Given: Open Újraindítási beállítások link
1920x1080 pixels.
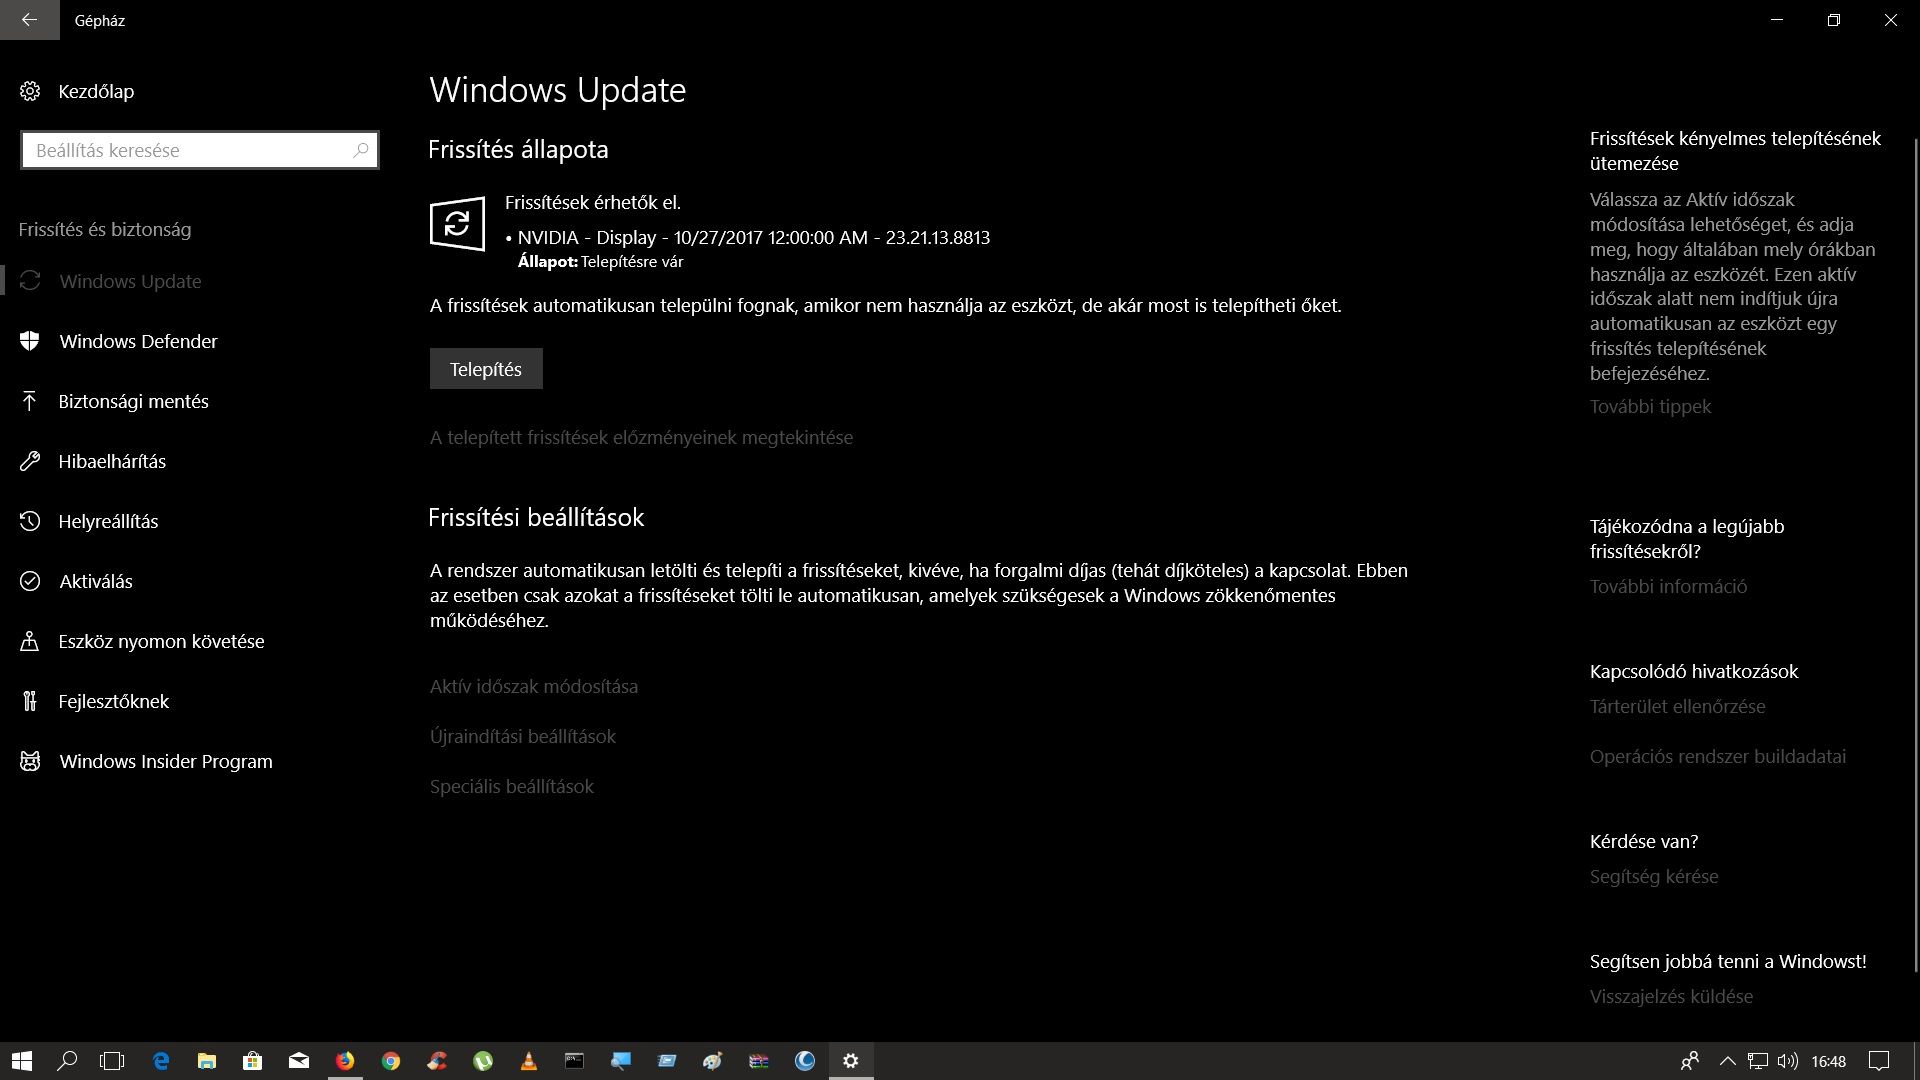Looking at the screenshot, I should tap(523, 736).
